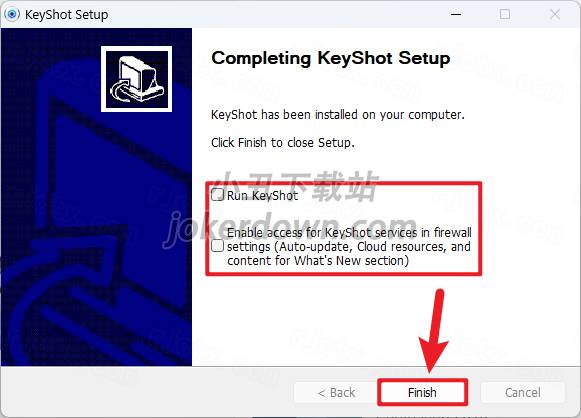Close the KeyShot Setup window
Screen dimensions: 581x418
[555, 14]
